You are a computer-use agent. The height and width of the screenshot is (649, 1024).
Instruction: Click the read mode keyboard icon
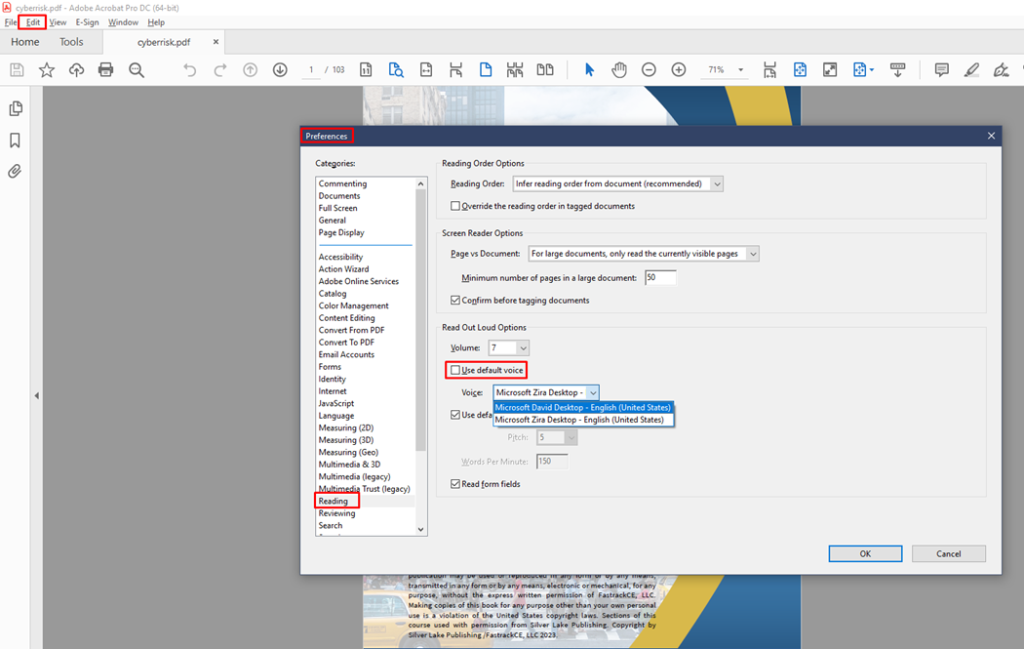pyautogui.click(x=898, y=70)
